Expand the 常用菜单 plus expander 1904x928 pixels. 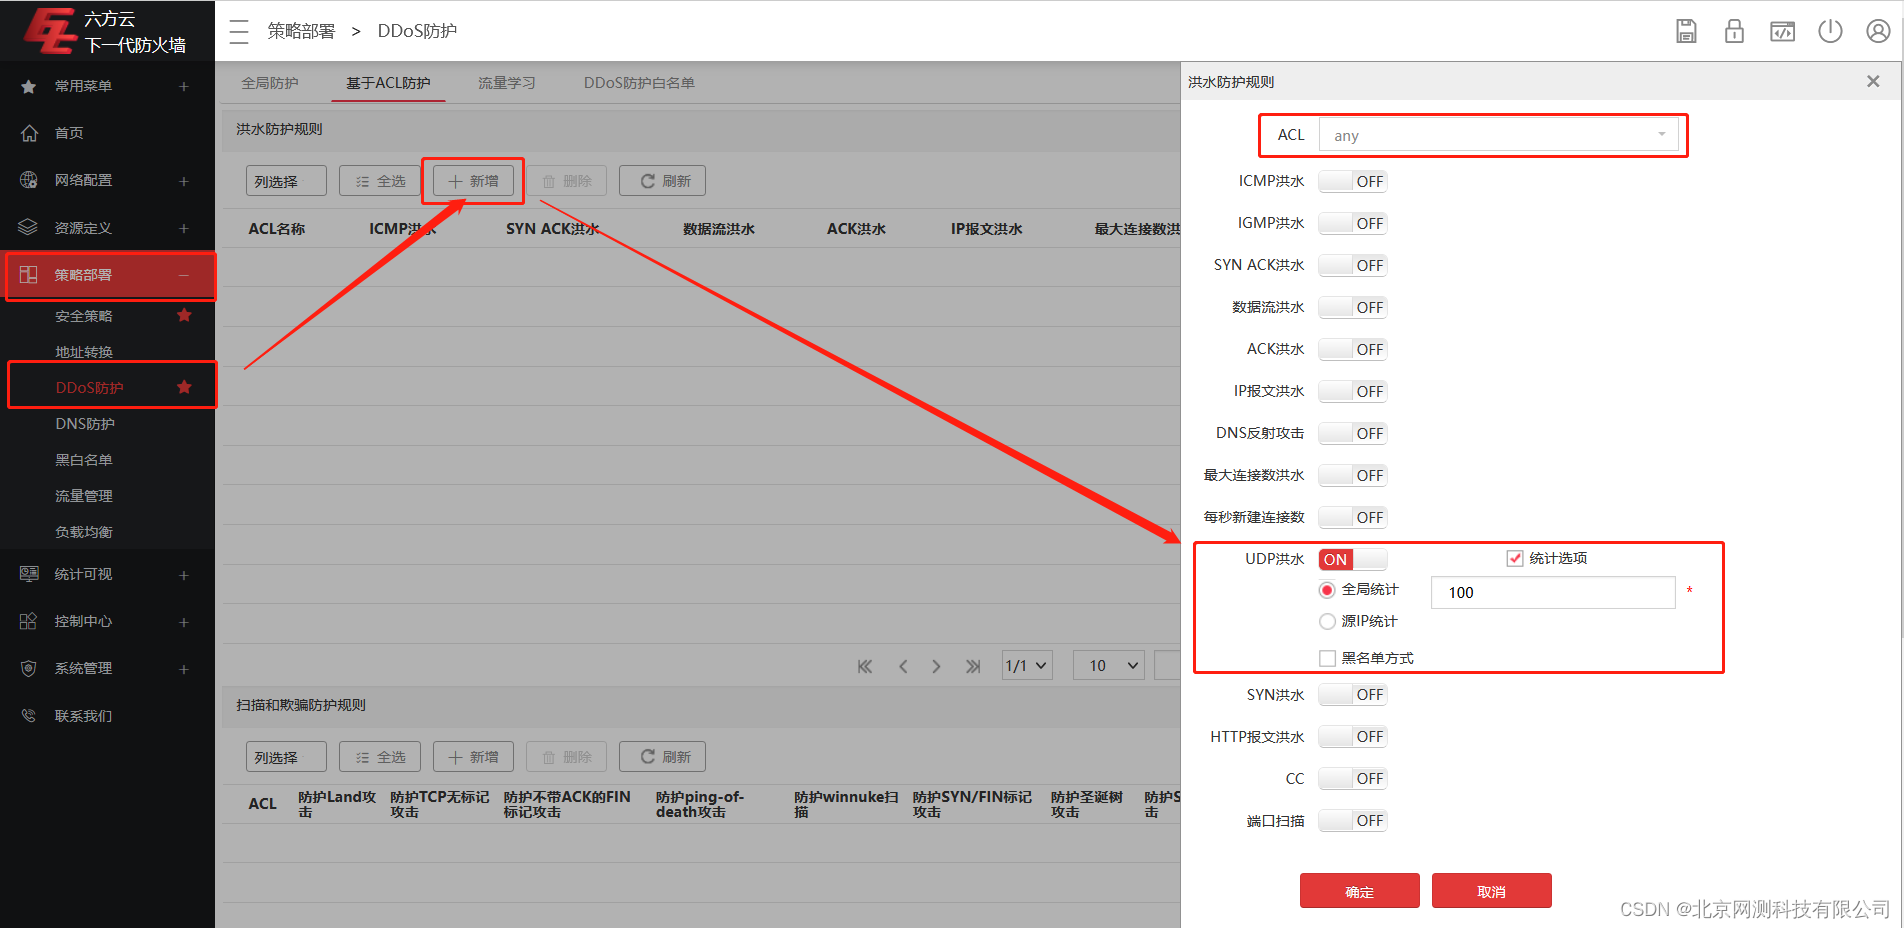(x=184, y=86)
